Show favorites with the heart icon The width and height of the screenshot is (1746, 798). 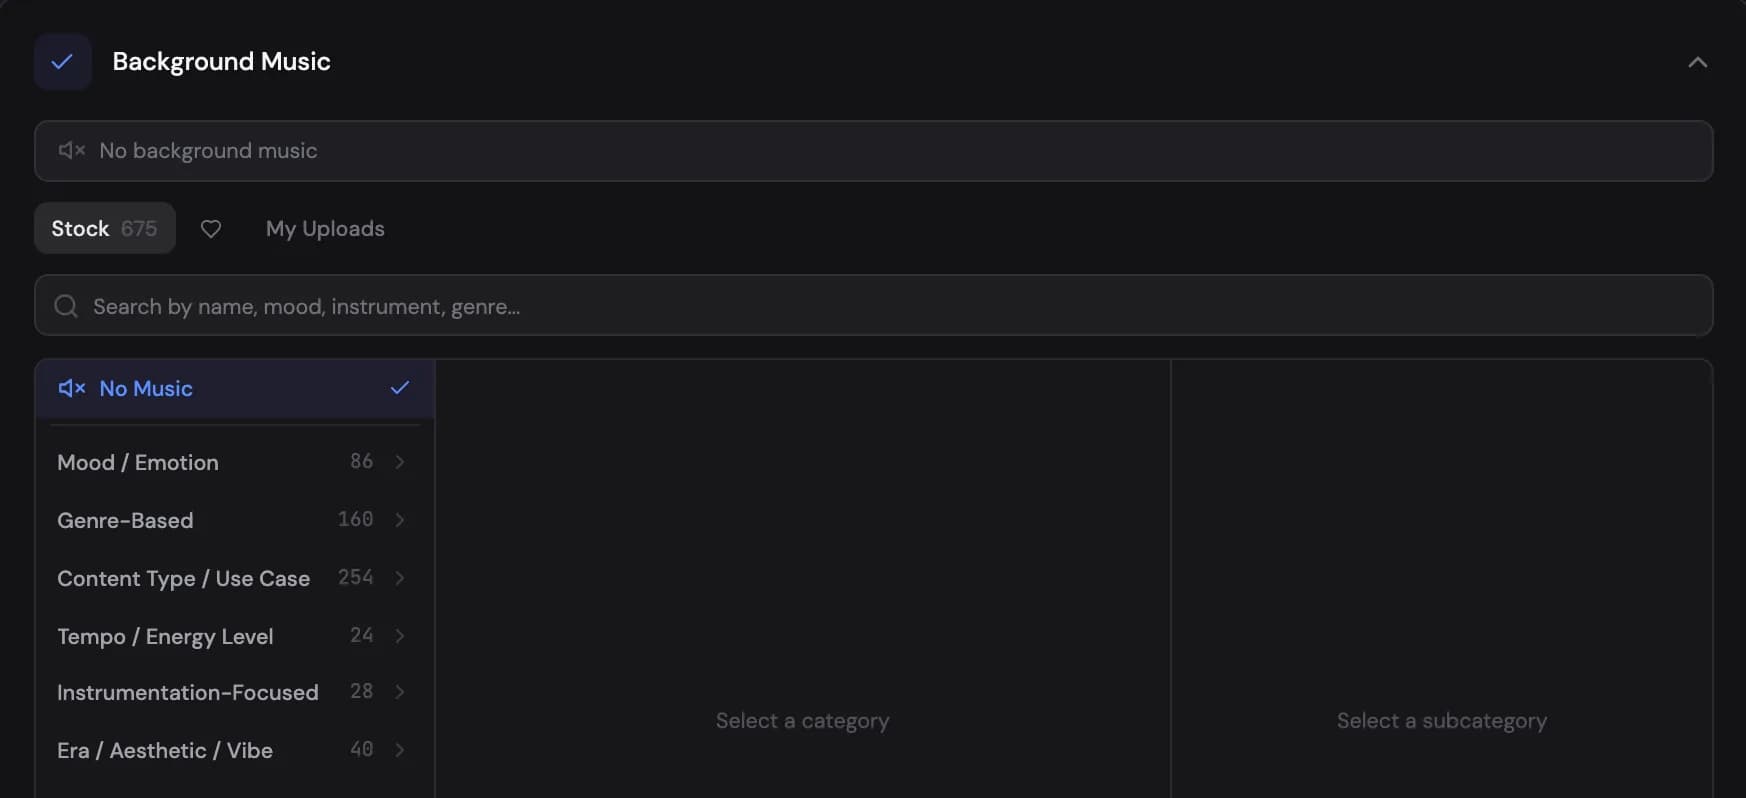211,228
